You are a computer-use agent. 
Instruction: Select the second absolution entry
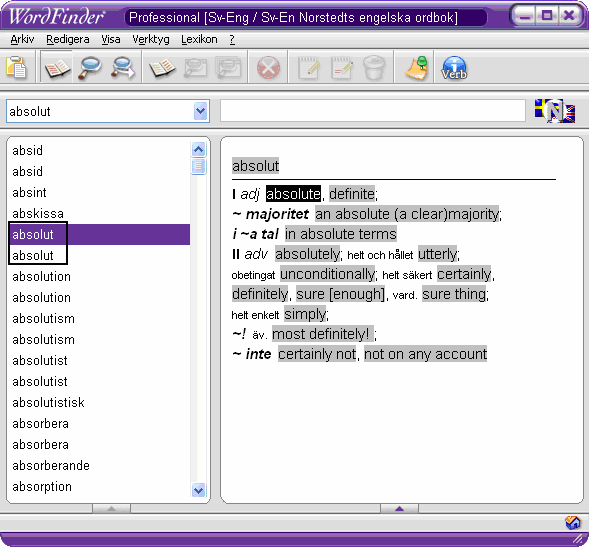[99, 298]
